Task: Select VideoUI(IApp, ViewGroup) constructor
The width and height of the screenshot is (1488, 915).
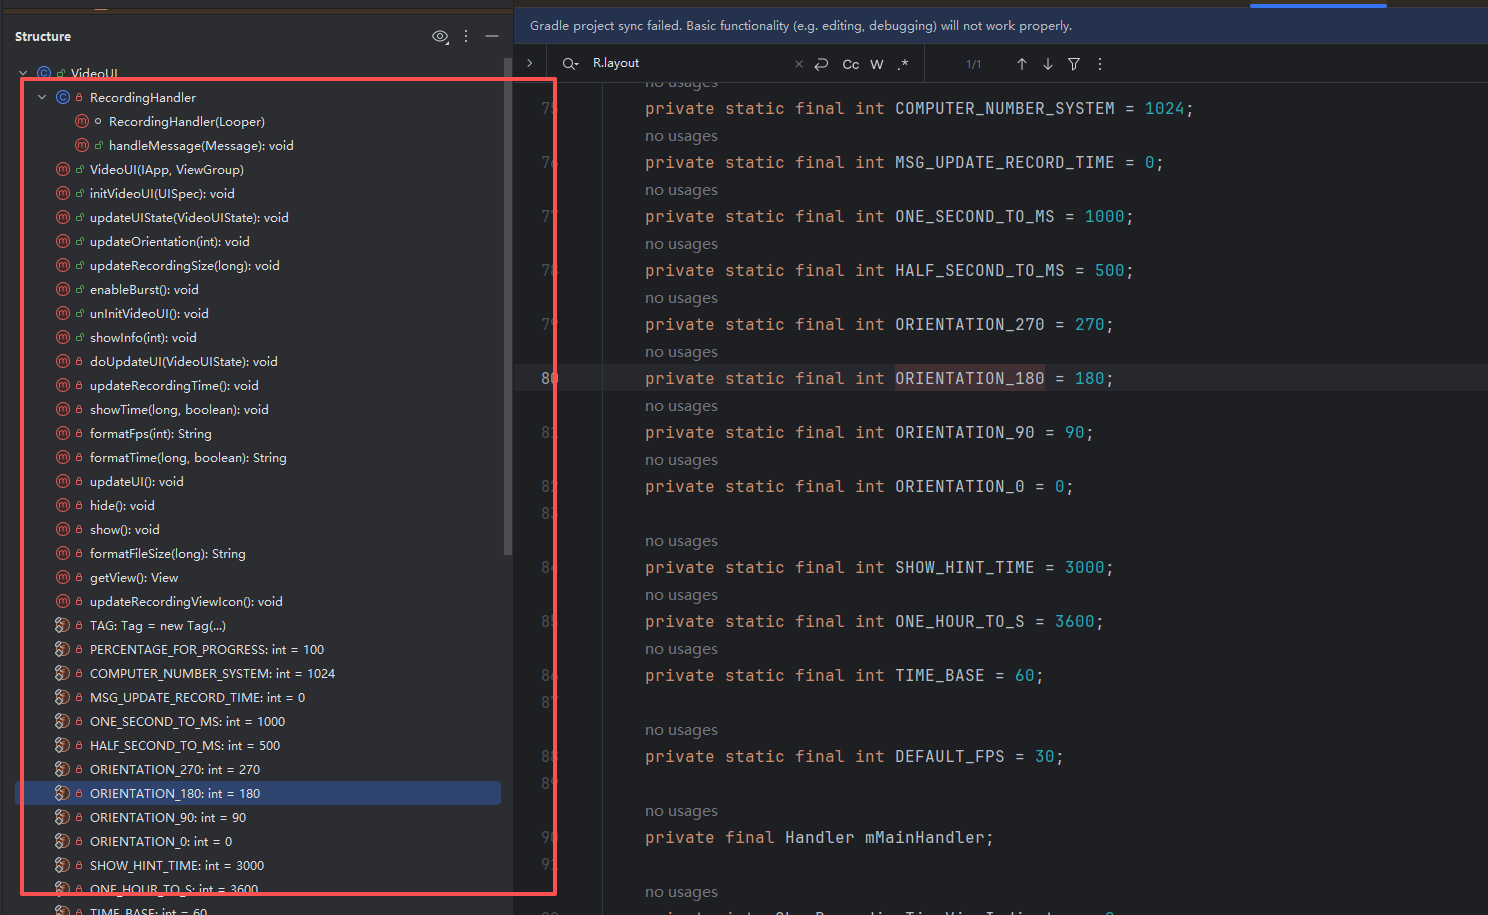Action: 166,169
